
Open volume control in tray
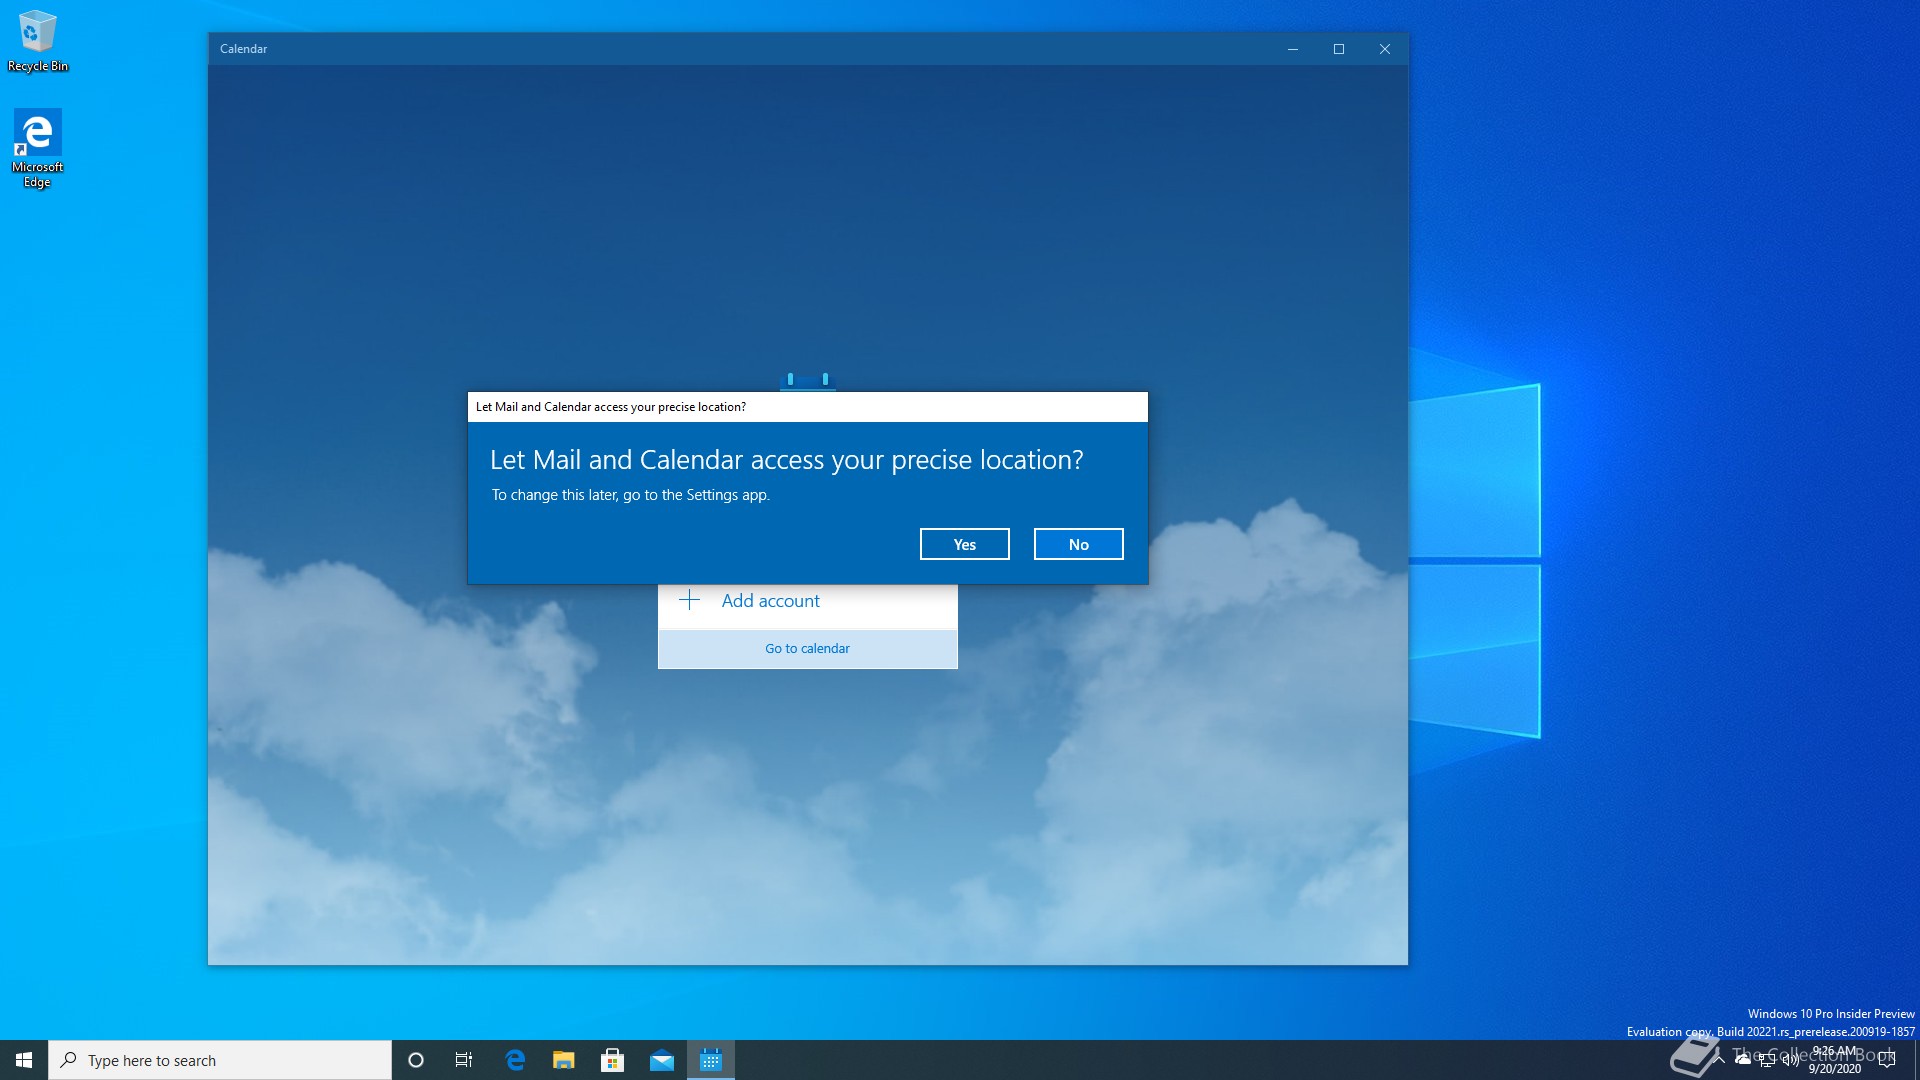1790,1060
